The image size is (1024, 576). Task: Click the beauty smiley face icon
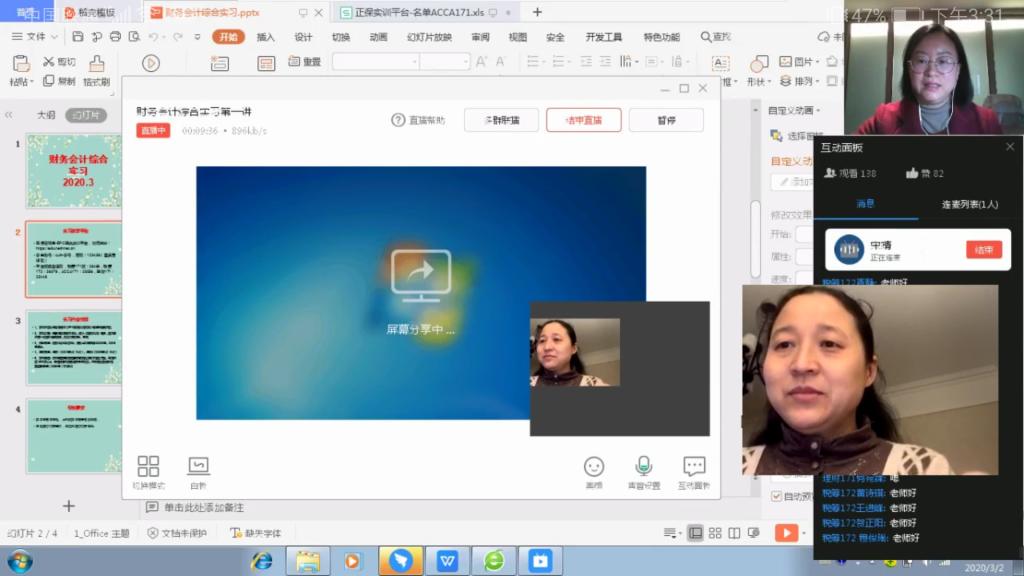(x=594, y=467)
